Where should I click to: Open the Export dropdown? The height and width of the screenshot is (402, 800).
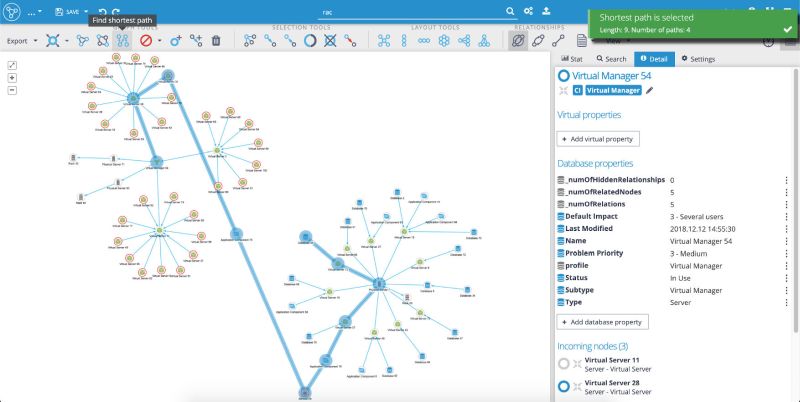22,41
